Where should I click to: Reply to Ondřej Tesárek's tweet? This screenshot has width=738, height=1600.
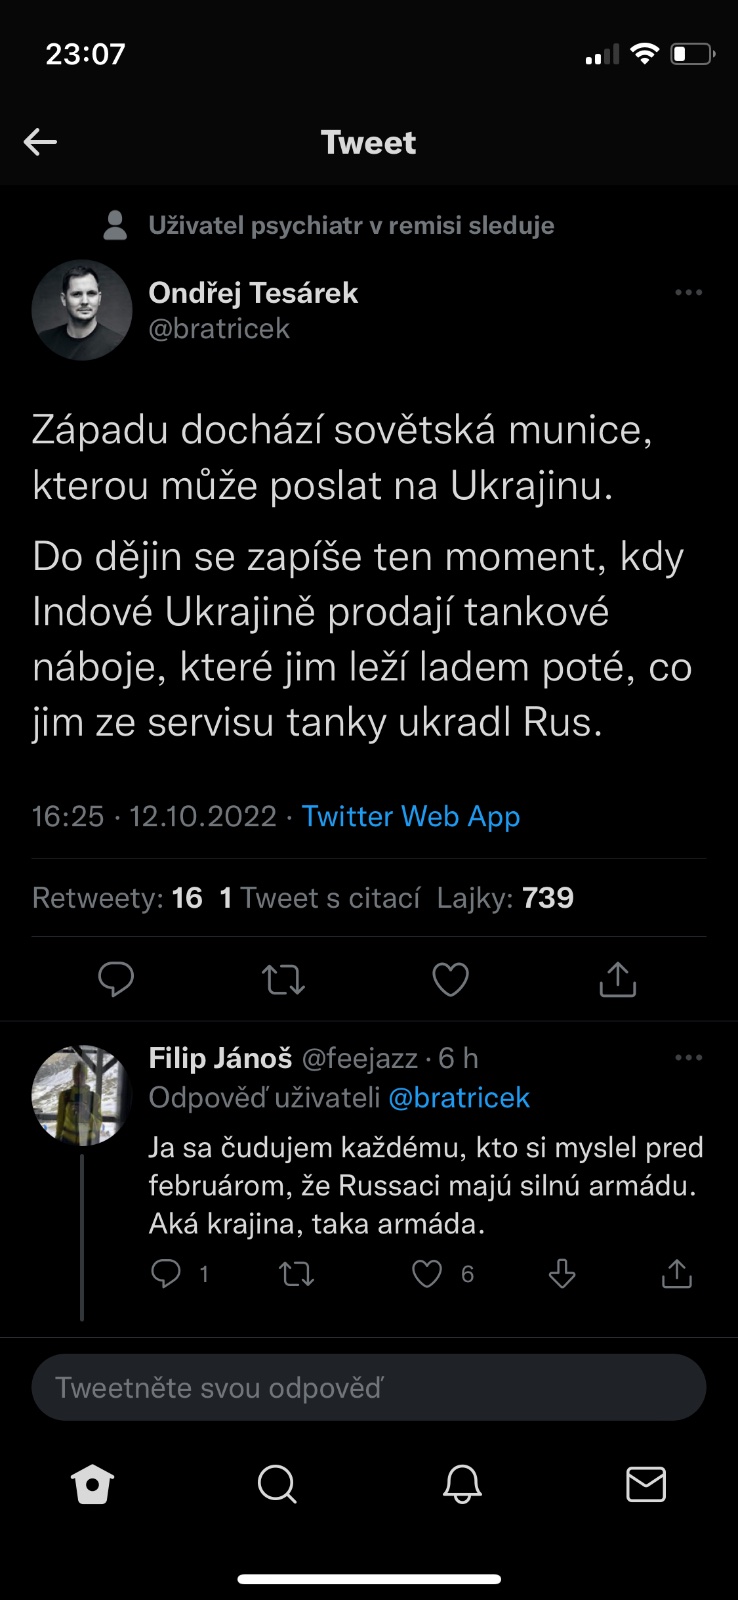tap(116, 979)
